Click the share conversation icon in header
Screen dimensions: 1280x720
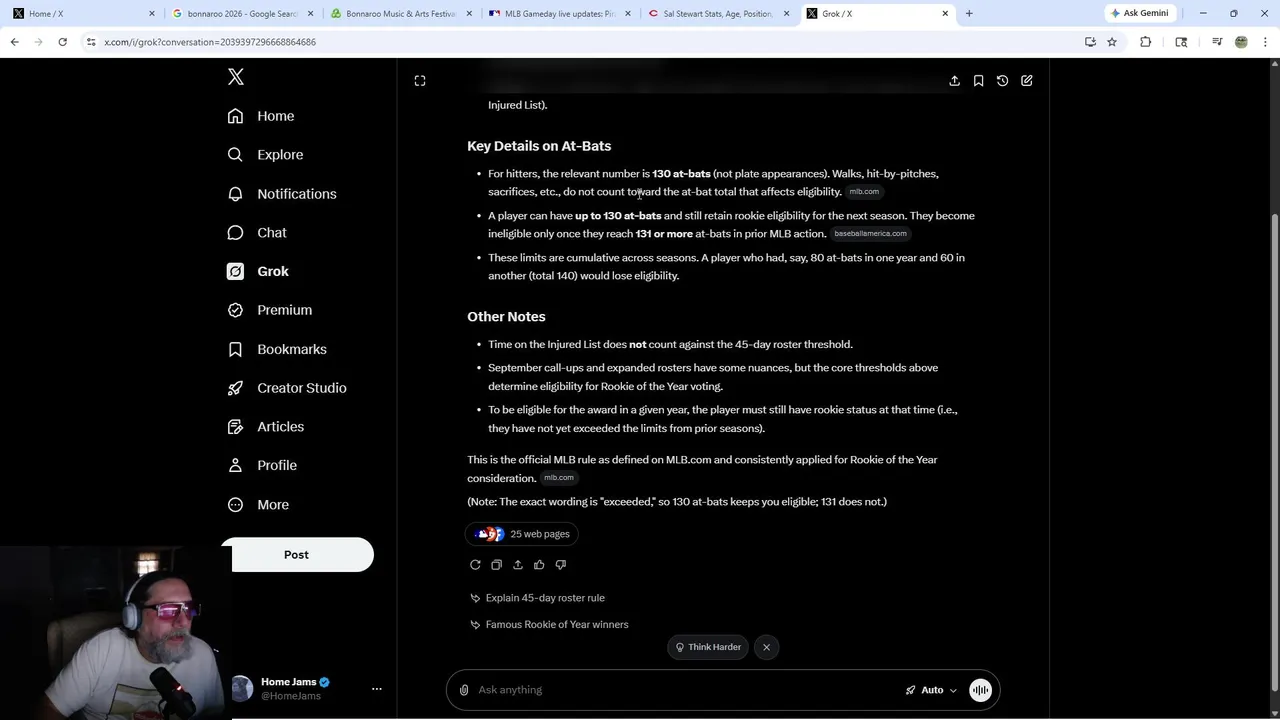pyautogui.click(x=954, y=81)
